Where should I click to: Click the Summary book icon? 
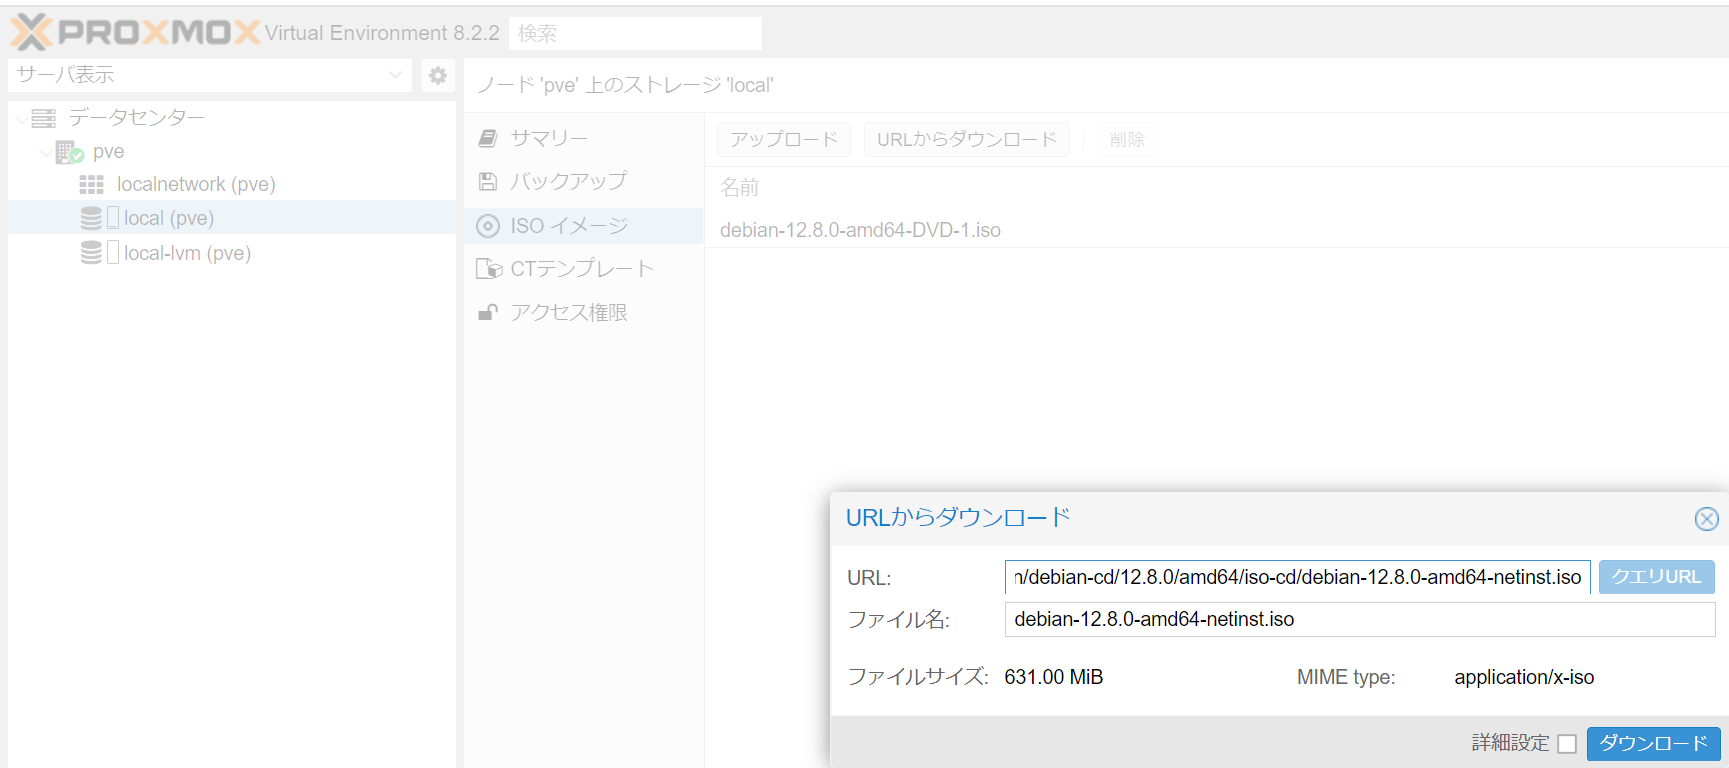(488, 138)
